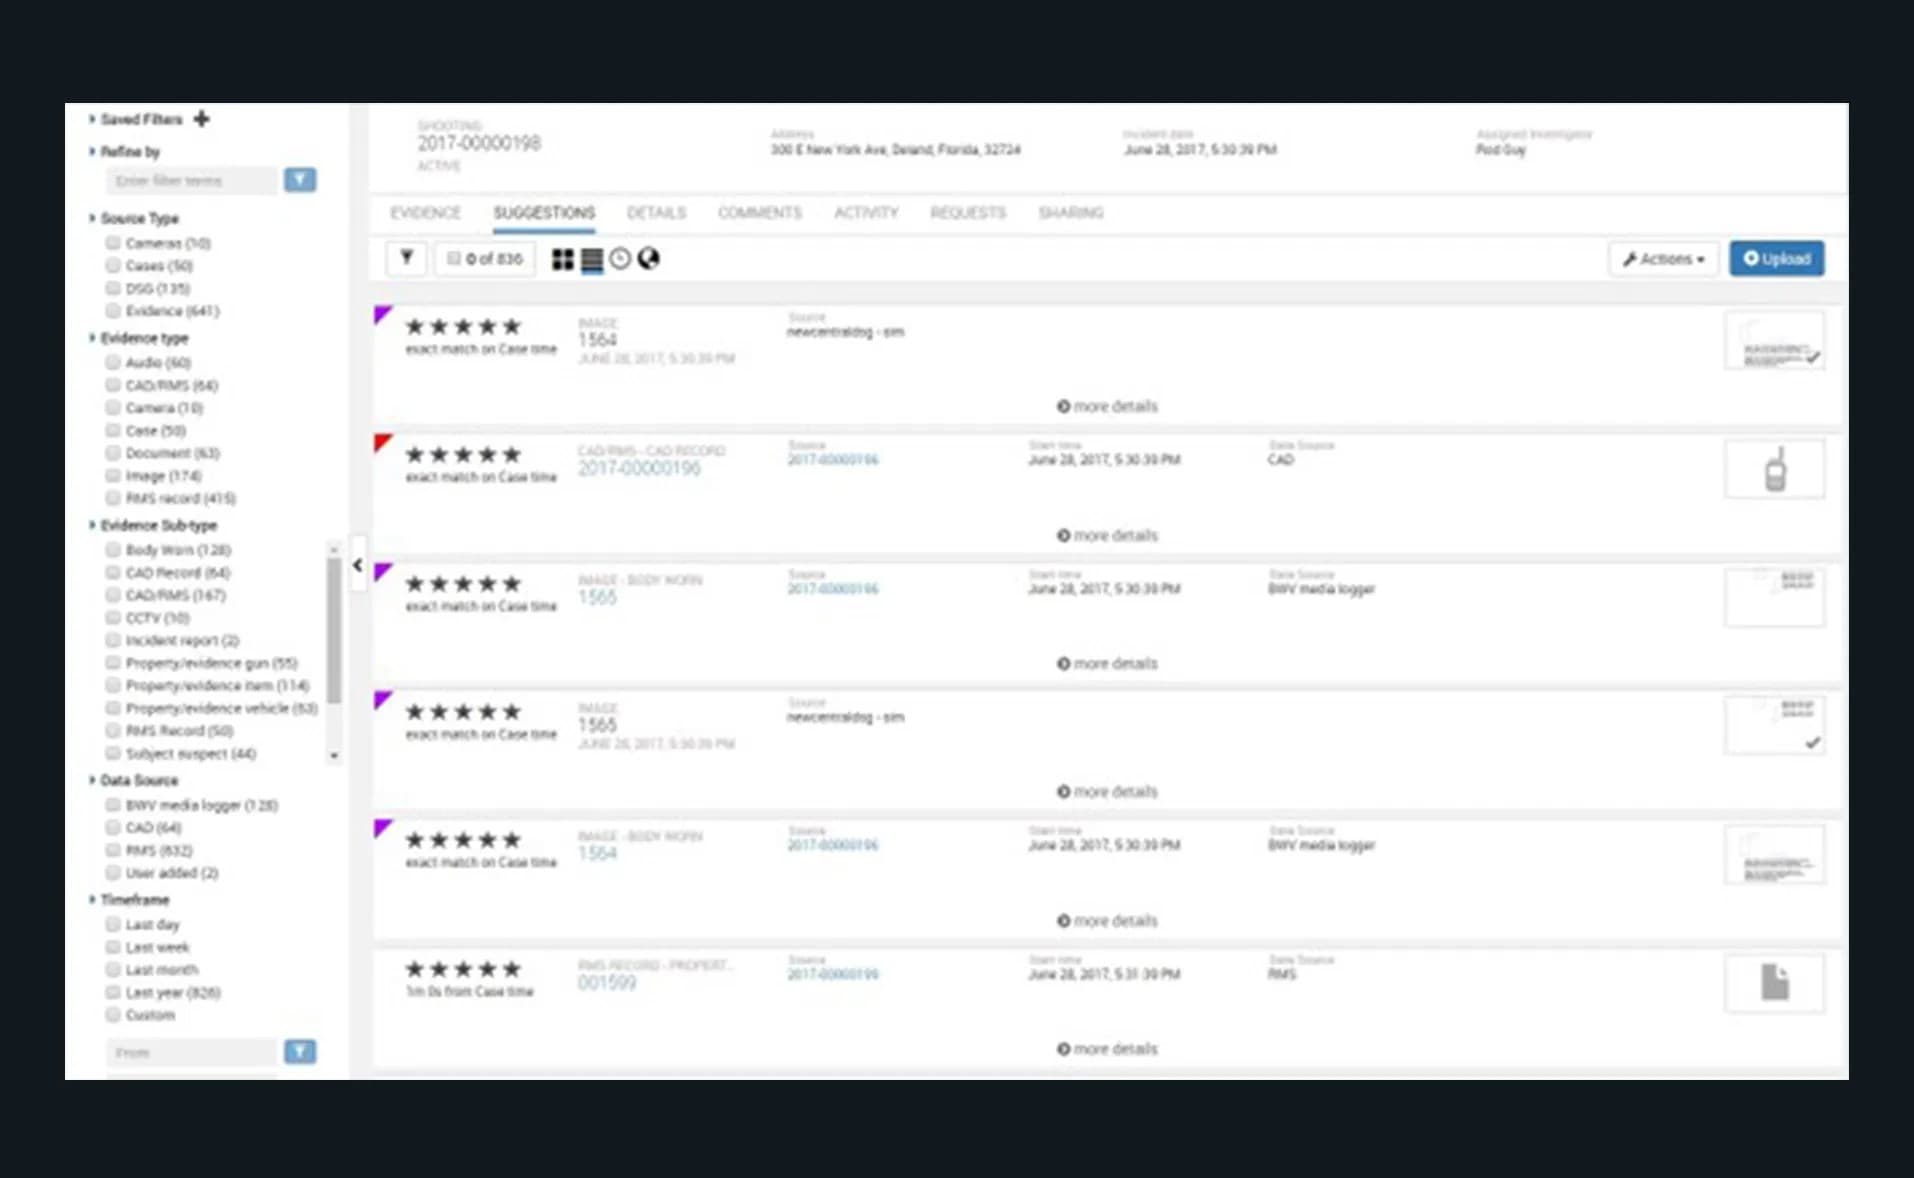The height and width of the screenshot is (1178, 1914).
Task: Open the map globe view
Action: (x=649, y=259)
